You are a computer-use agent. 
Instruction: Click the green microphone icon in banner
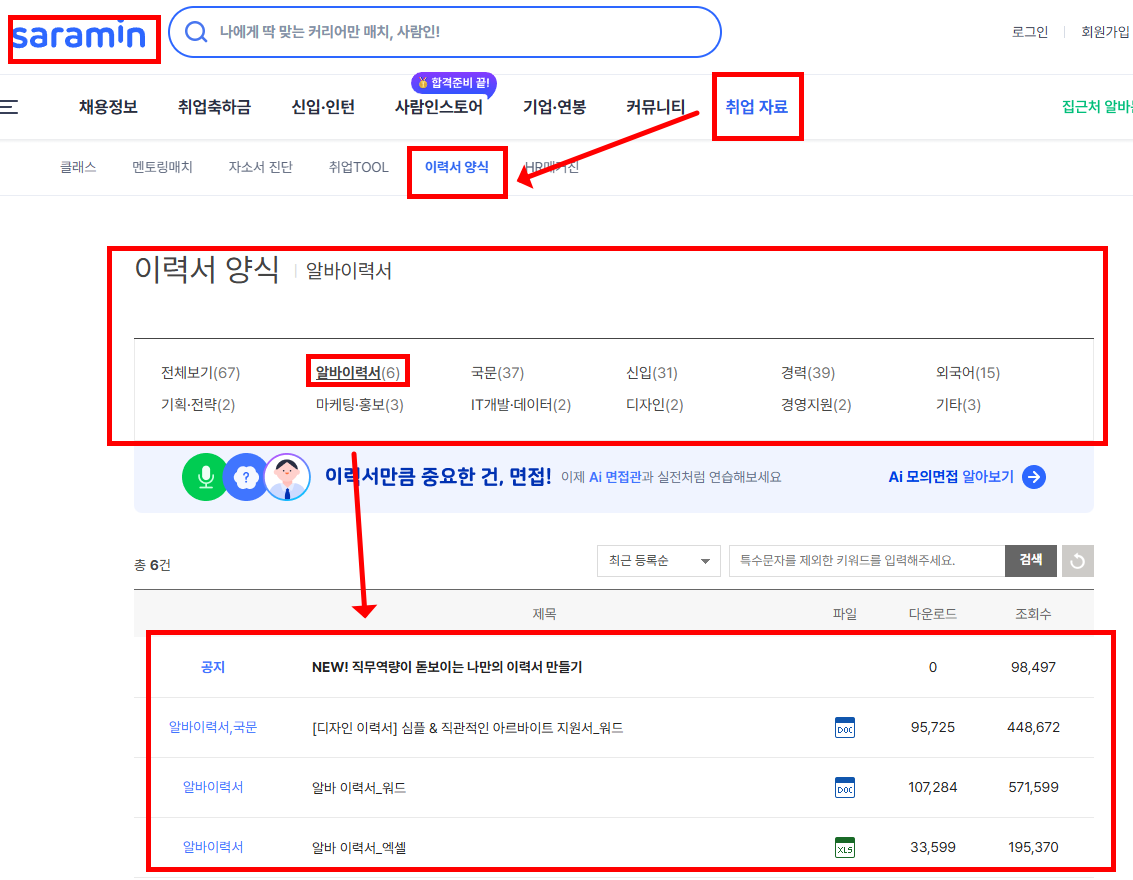coord(205,477)
